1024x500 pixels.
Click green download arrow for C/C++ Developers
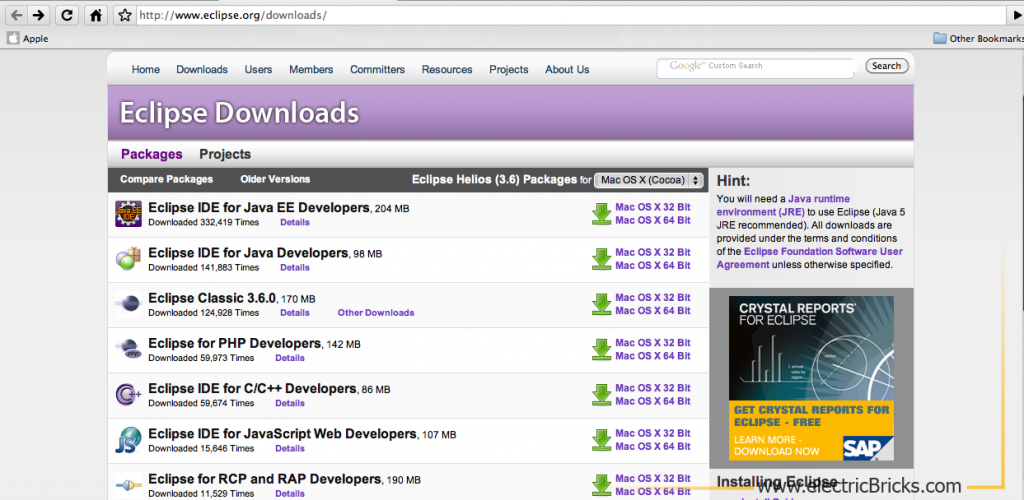click(x=601, y=394)
